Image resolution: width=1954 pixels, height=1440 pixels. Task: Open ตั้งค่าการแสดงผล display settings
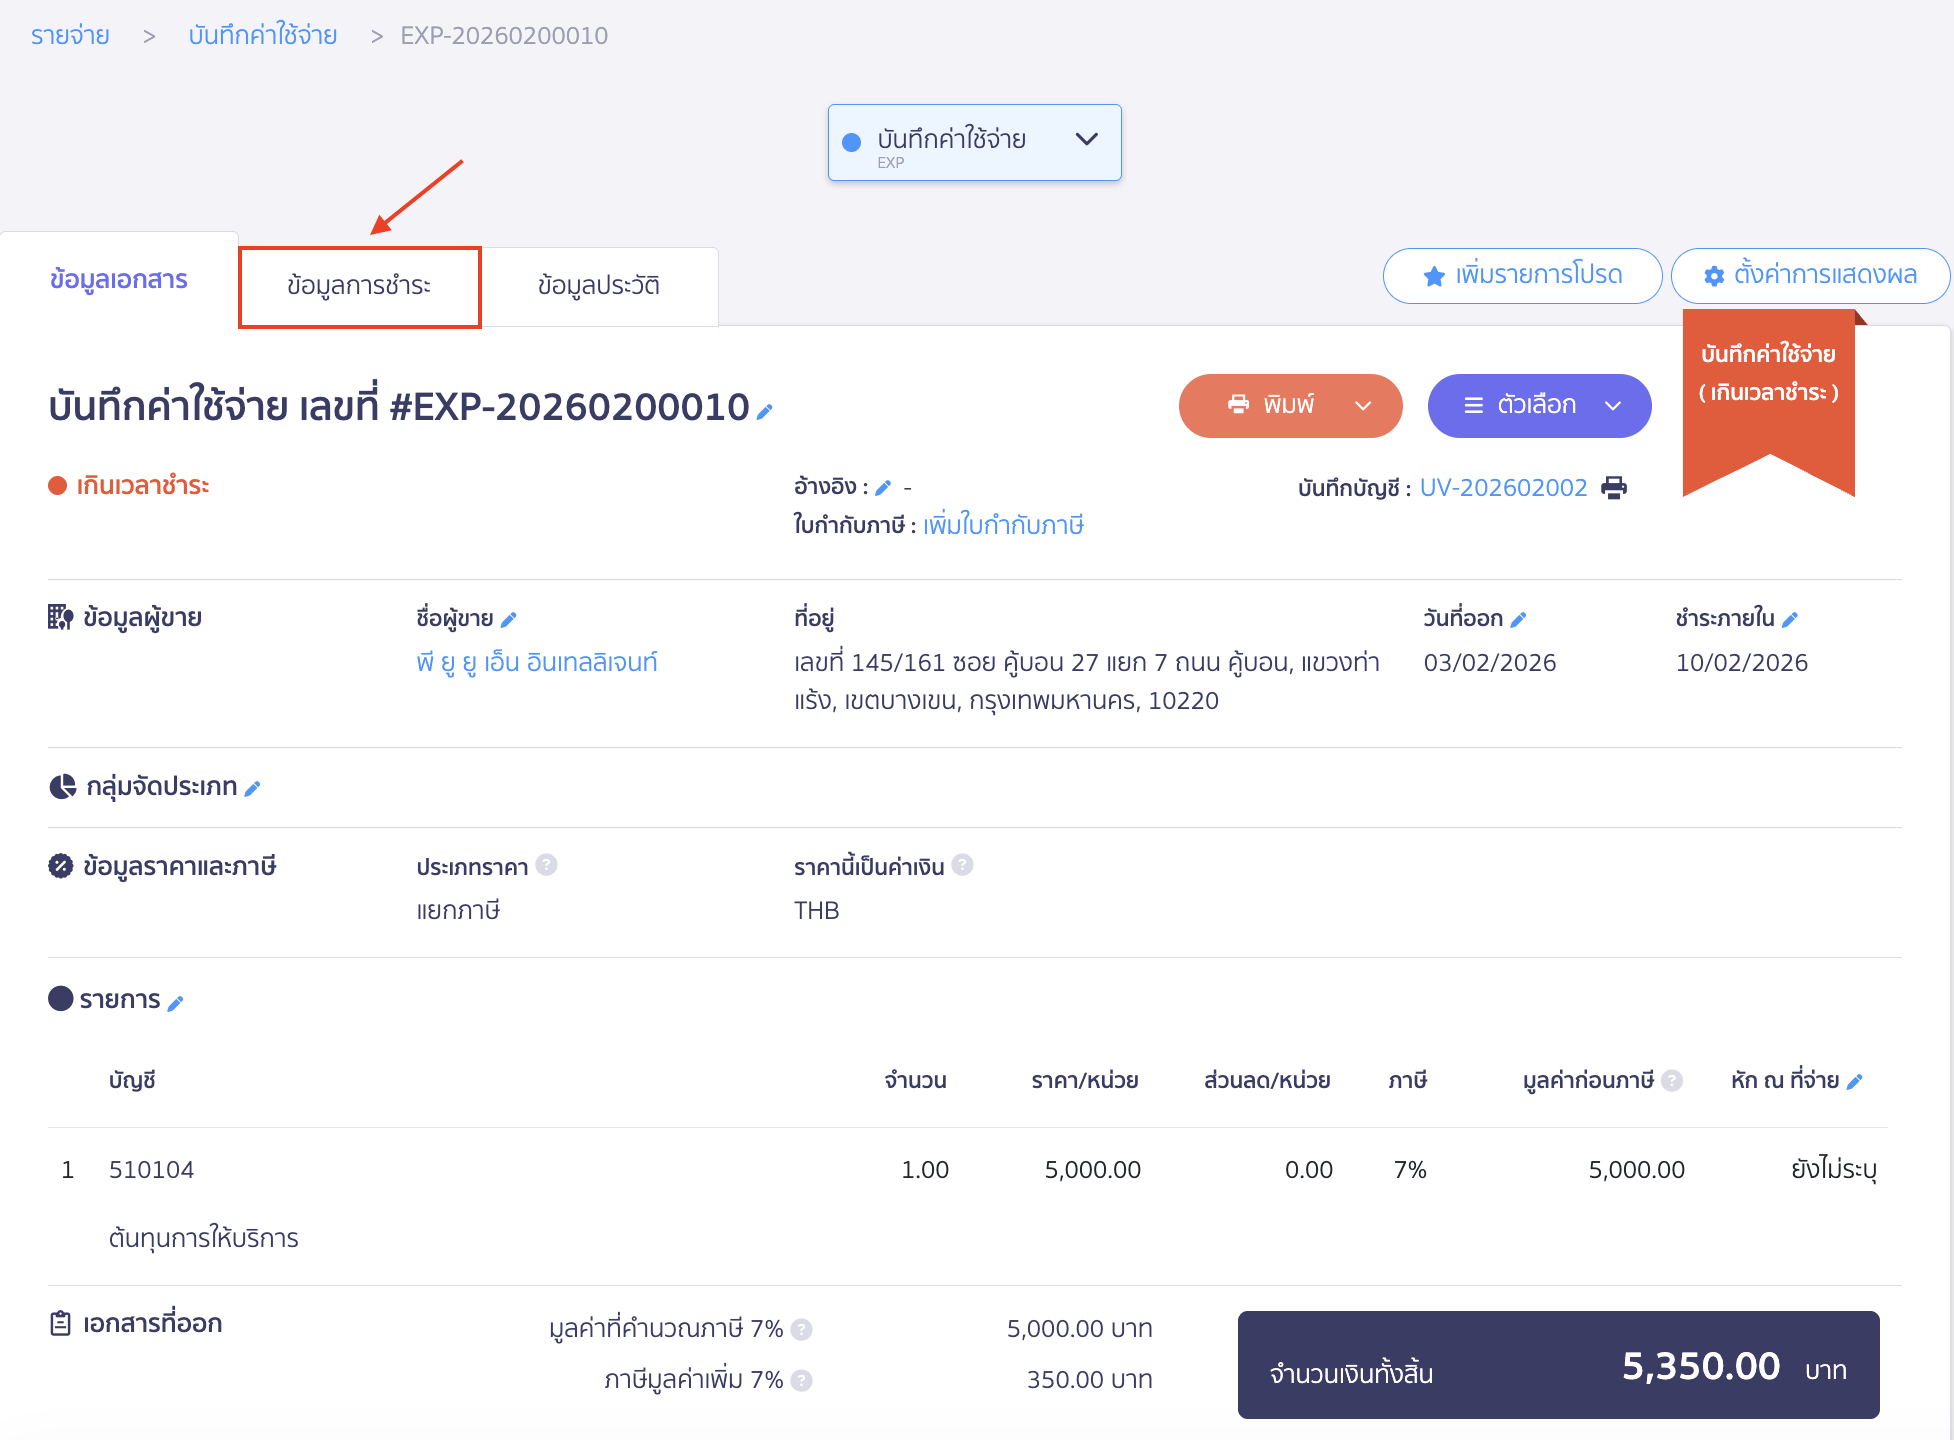pyautogui.click(x=1810, y=275)
